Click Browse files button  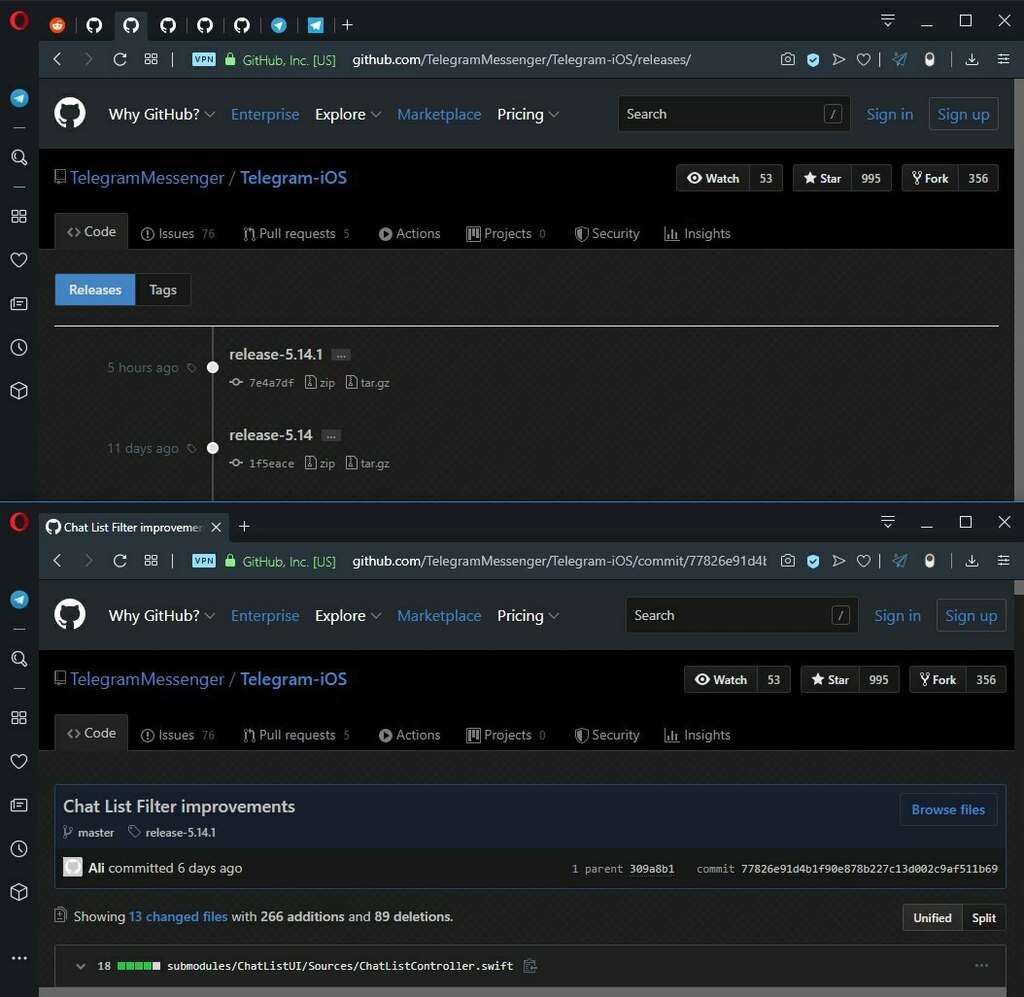pyautogui.click(x=948, y=810)
